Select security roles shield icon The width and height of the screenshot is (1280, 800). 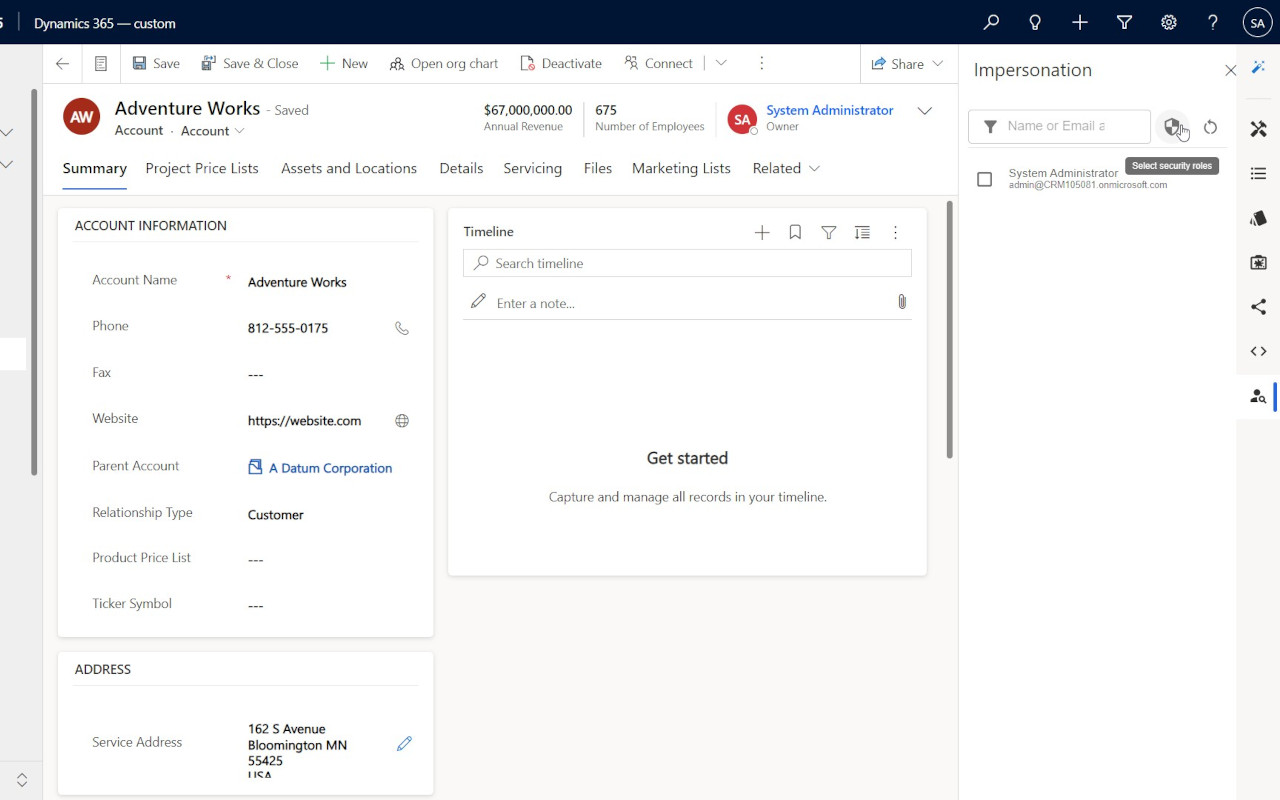pyautogui.click(x=1173, y=127)
